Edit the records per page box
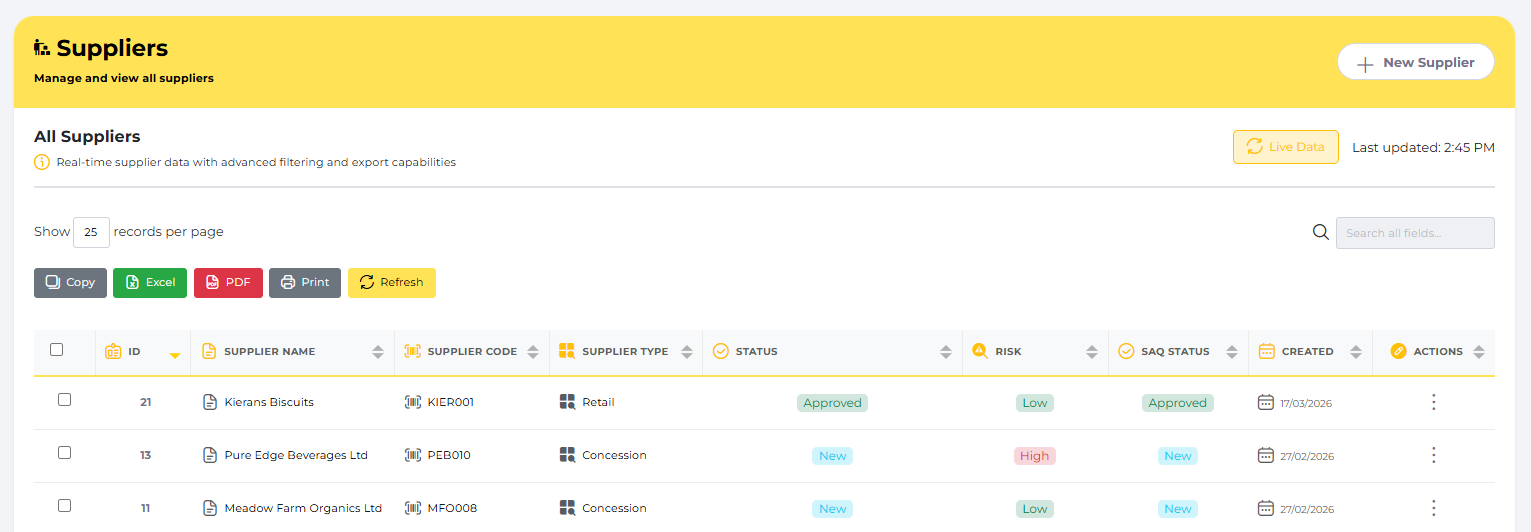The height and width of the screenshot is (532, 1531). tap(91, 232)
